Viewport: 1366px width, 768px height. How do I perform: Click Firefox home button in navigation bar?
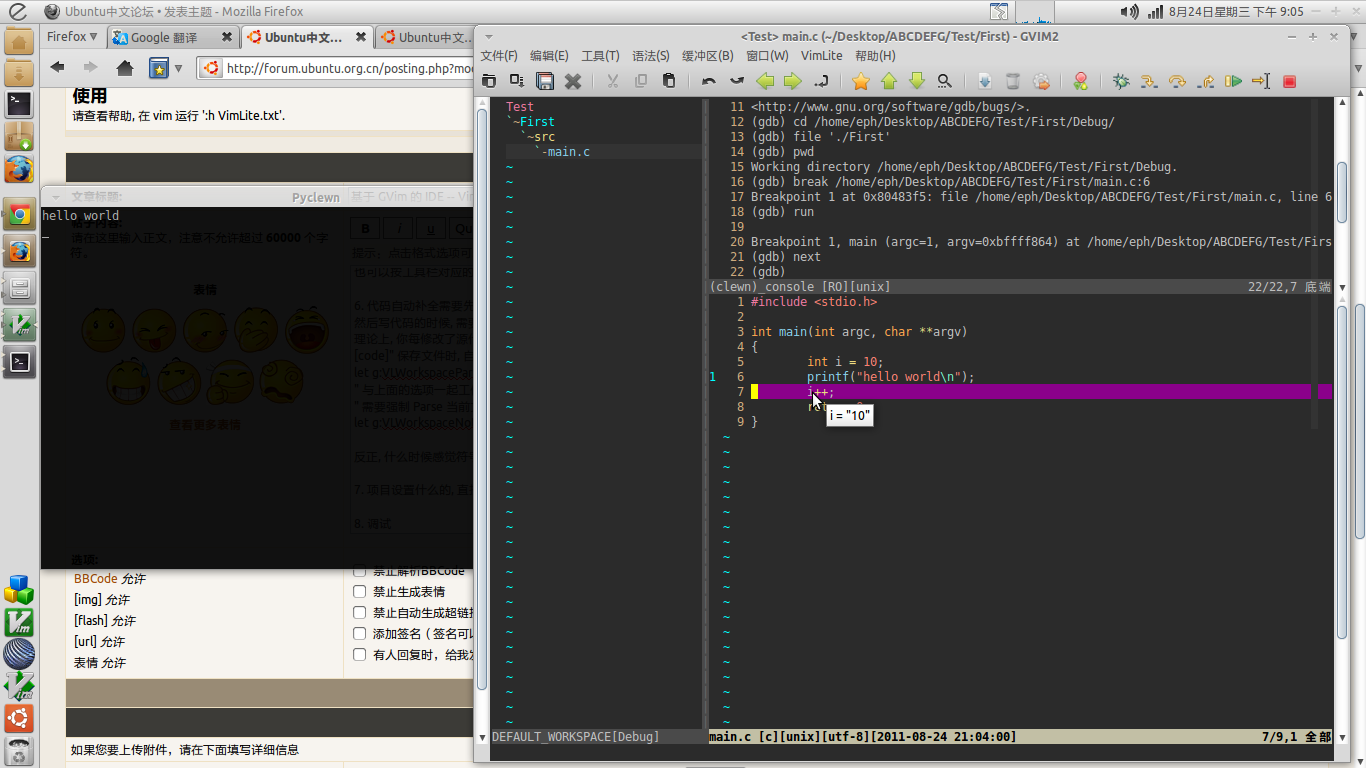coord(125,68)
